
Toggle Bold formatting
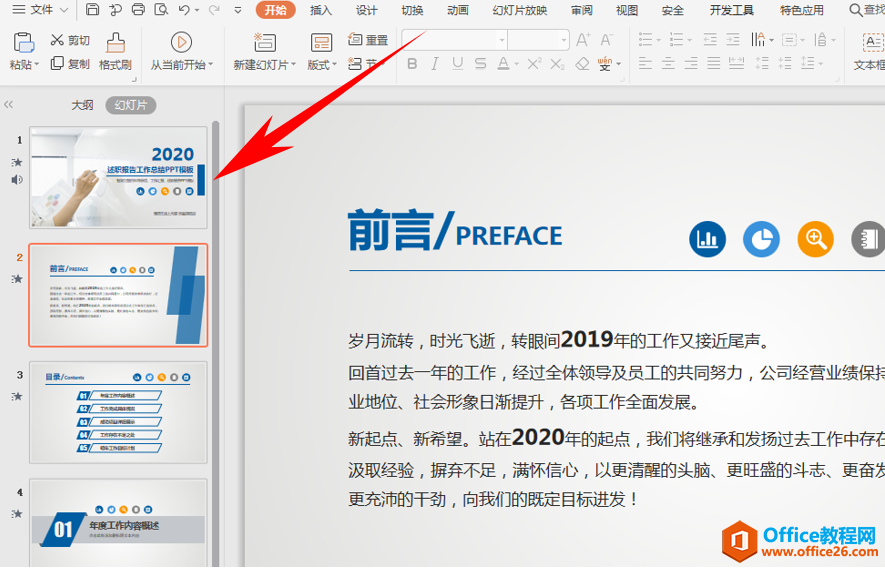pos(412,64)
